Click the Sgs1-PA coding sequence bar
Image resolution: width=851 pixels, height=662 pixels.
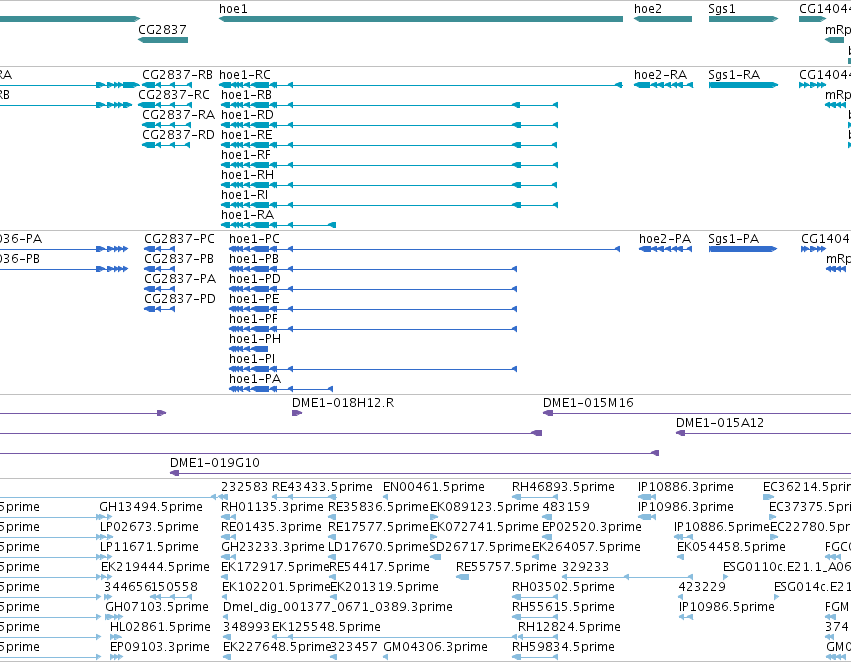(x=742, y=249)
